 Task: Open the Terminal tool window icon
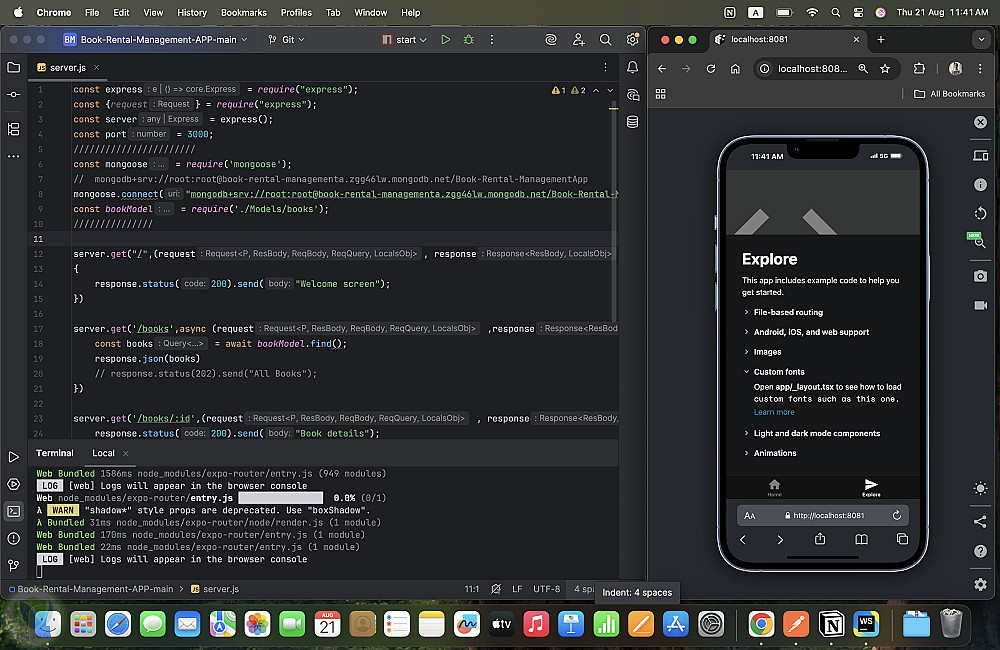click(x=13, y=512)
